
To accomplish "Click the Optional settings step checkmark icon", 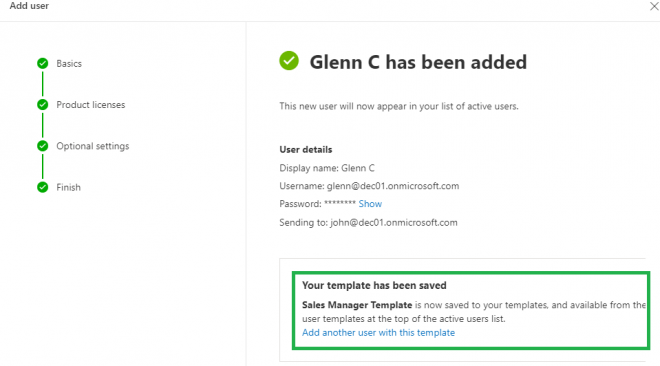I will click(43, 146).
